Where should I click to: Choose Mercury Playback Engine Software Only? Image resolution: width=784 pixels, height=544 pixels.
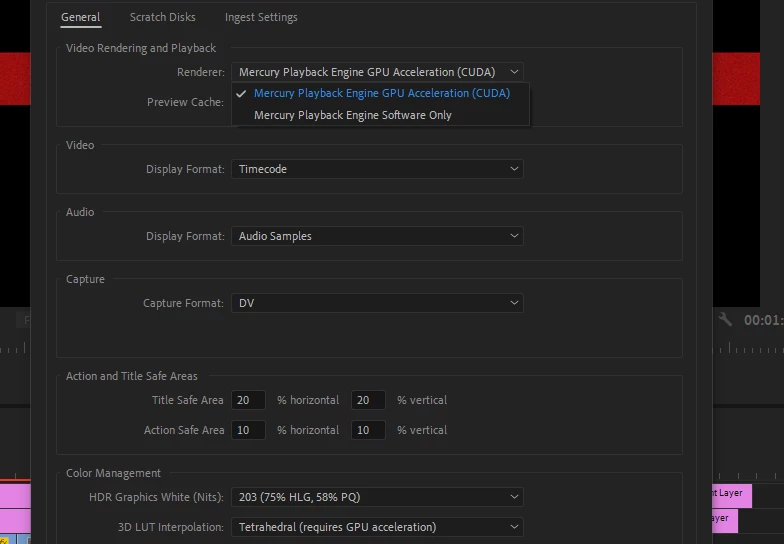(x=381, y=115)
